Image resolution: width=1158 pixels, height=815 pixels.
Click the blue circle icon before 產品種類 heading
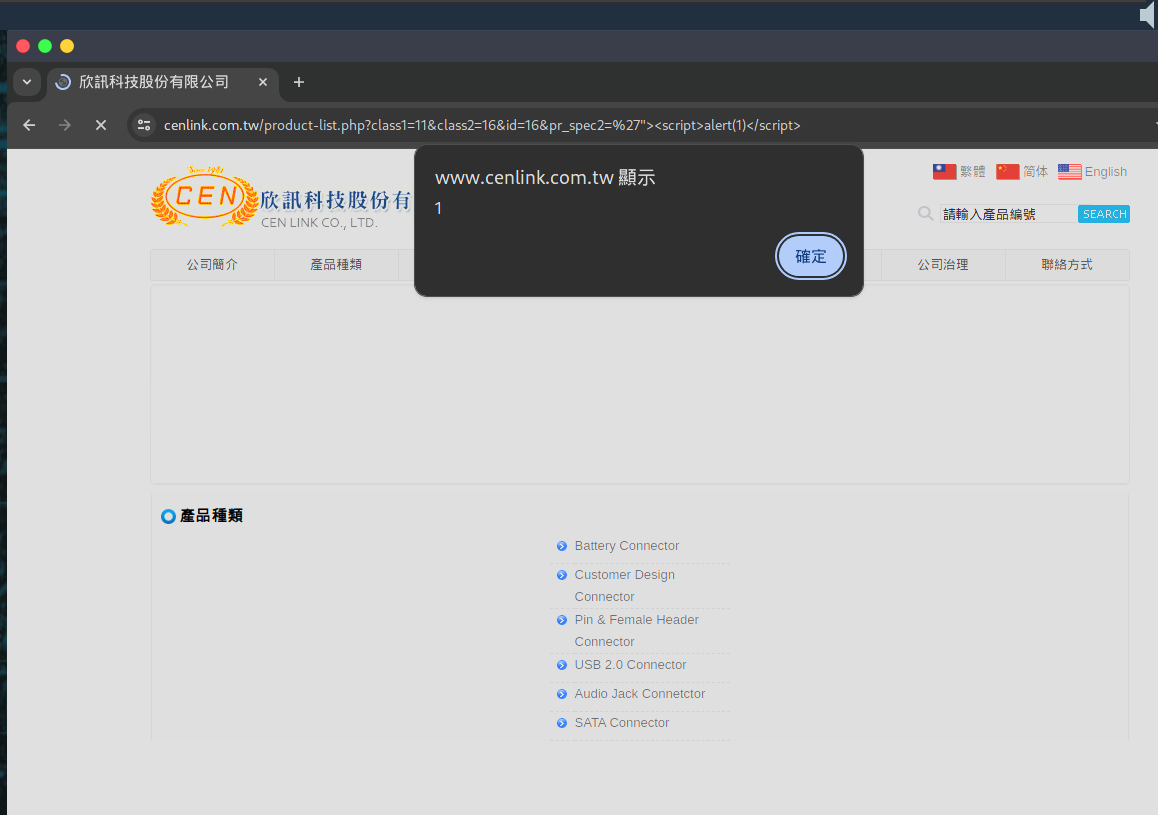(x=168, y=516)
